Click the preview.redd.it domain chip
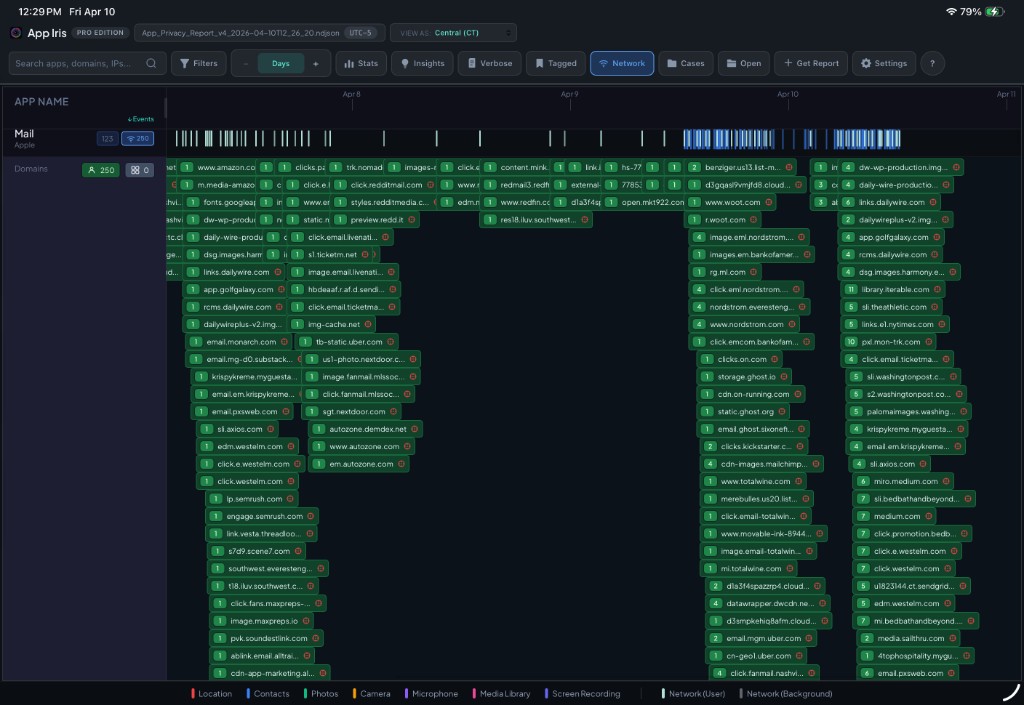 click(x=374, y=220)
